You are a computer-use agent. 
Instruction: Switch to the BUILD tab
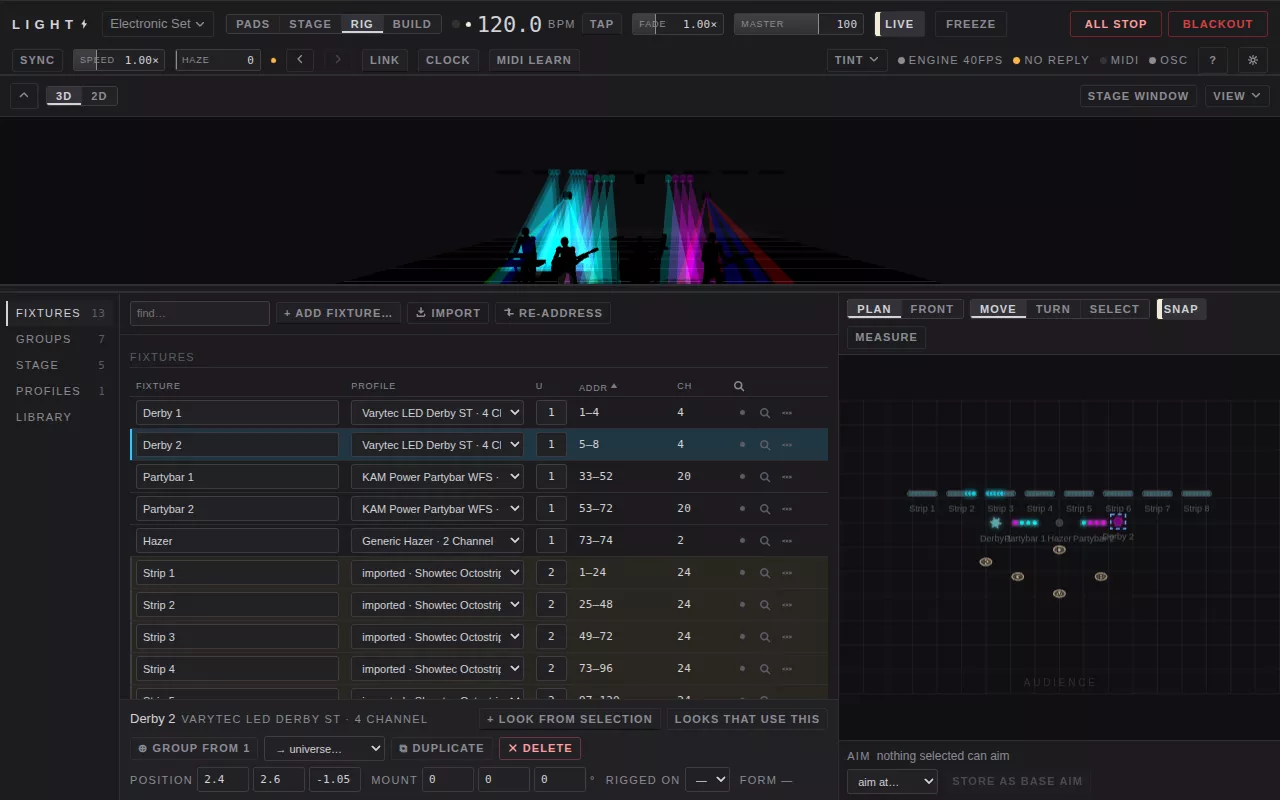coord(412,24)
